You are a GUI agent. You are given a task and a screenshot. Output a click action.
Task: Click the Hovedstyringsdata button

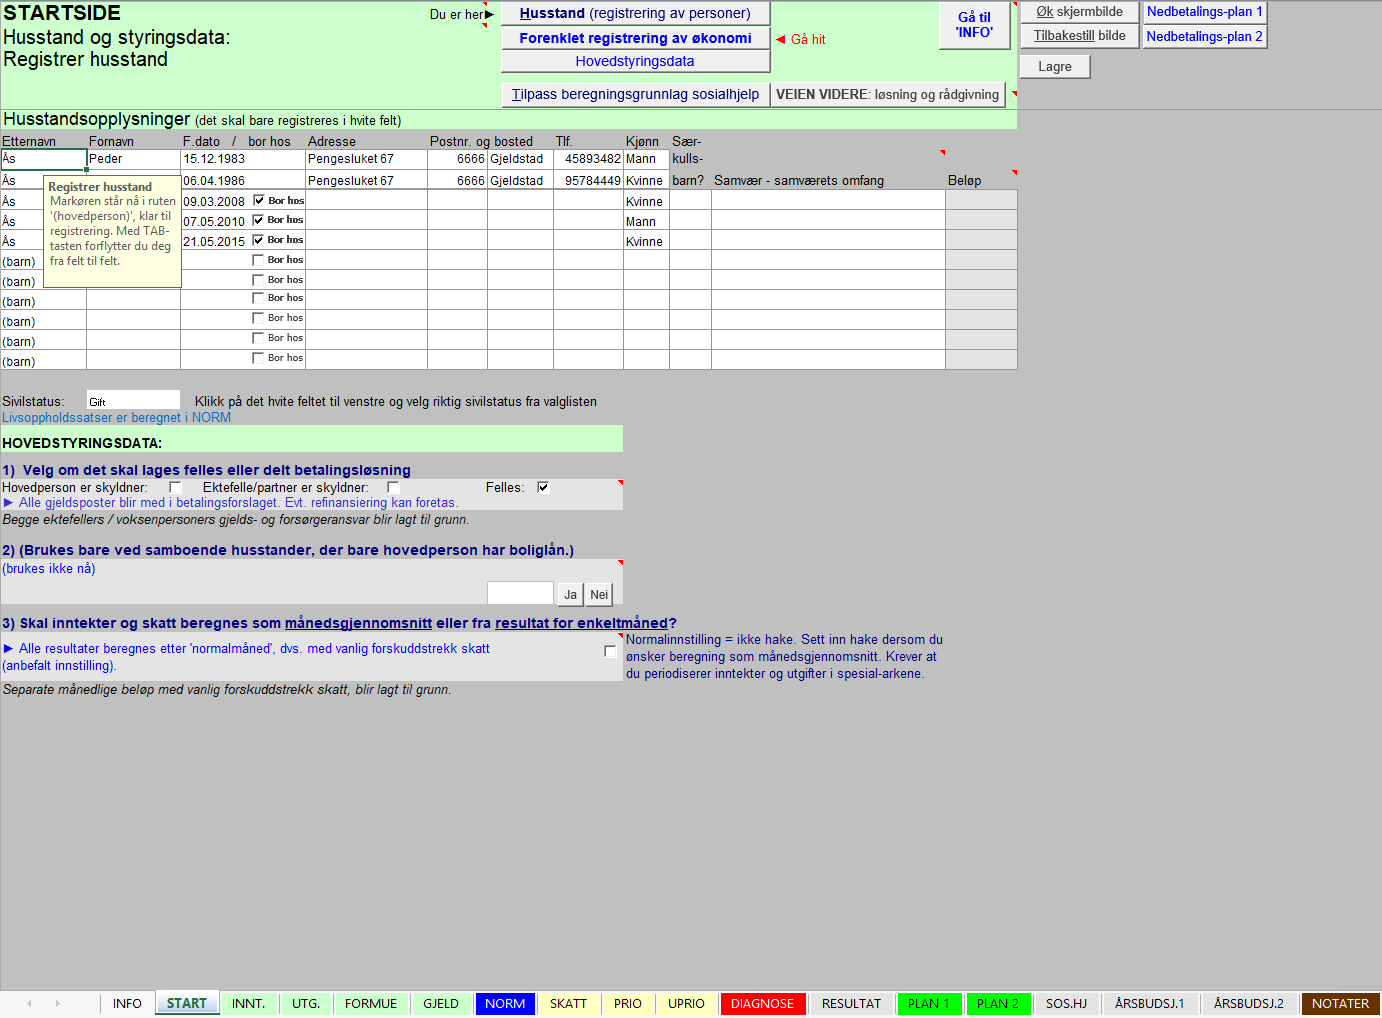click(x=635, y=61)
